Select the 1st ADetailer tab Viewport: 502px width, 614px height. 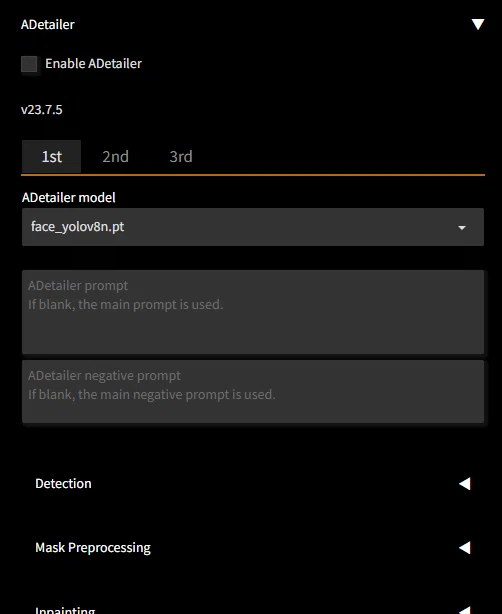[x=52, y=157]
